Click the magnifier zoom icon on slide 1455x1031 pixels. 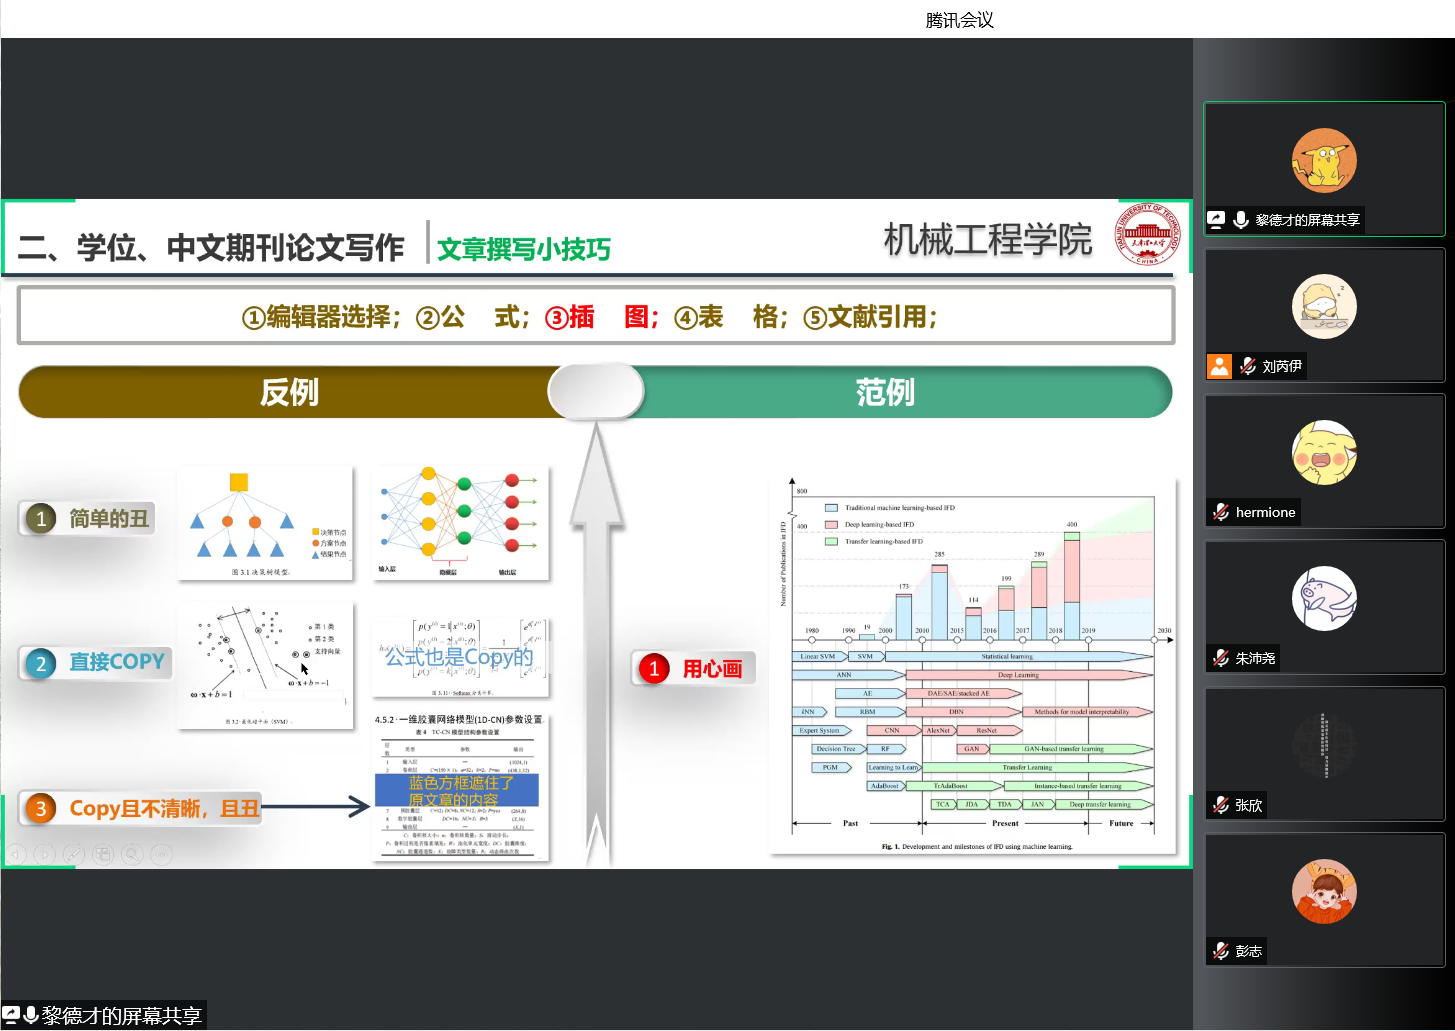[131, 854]
